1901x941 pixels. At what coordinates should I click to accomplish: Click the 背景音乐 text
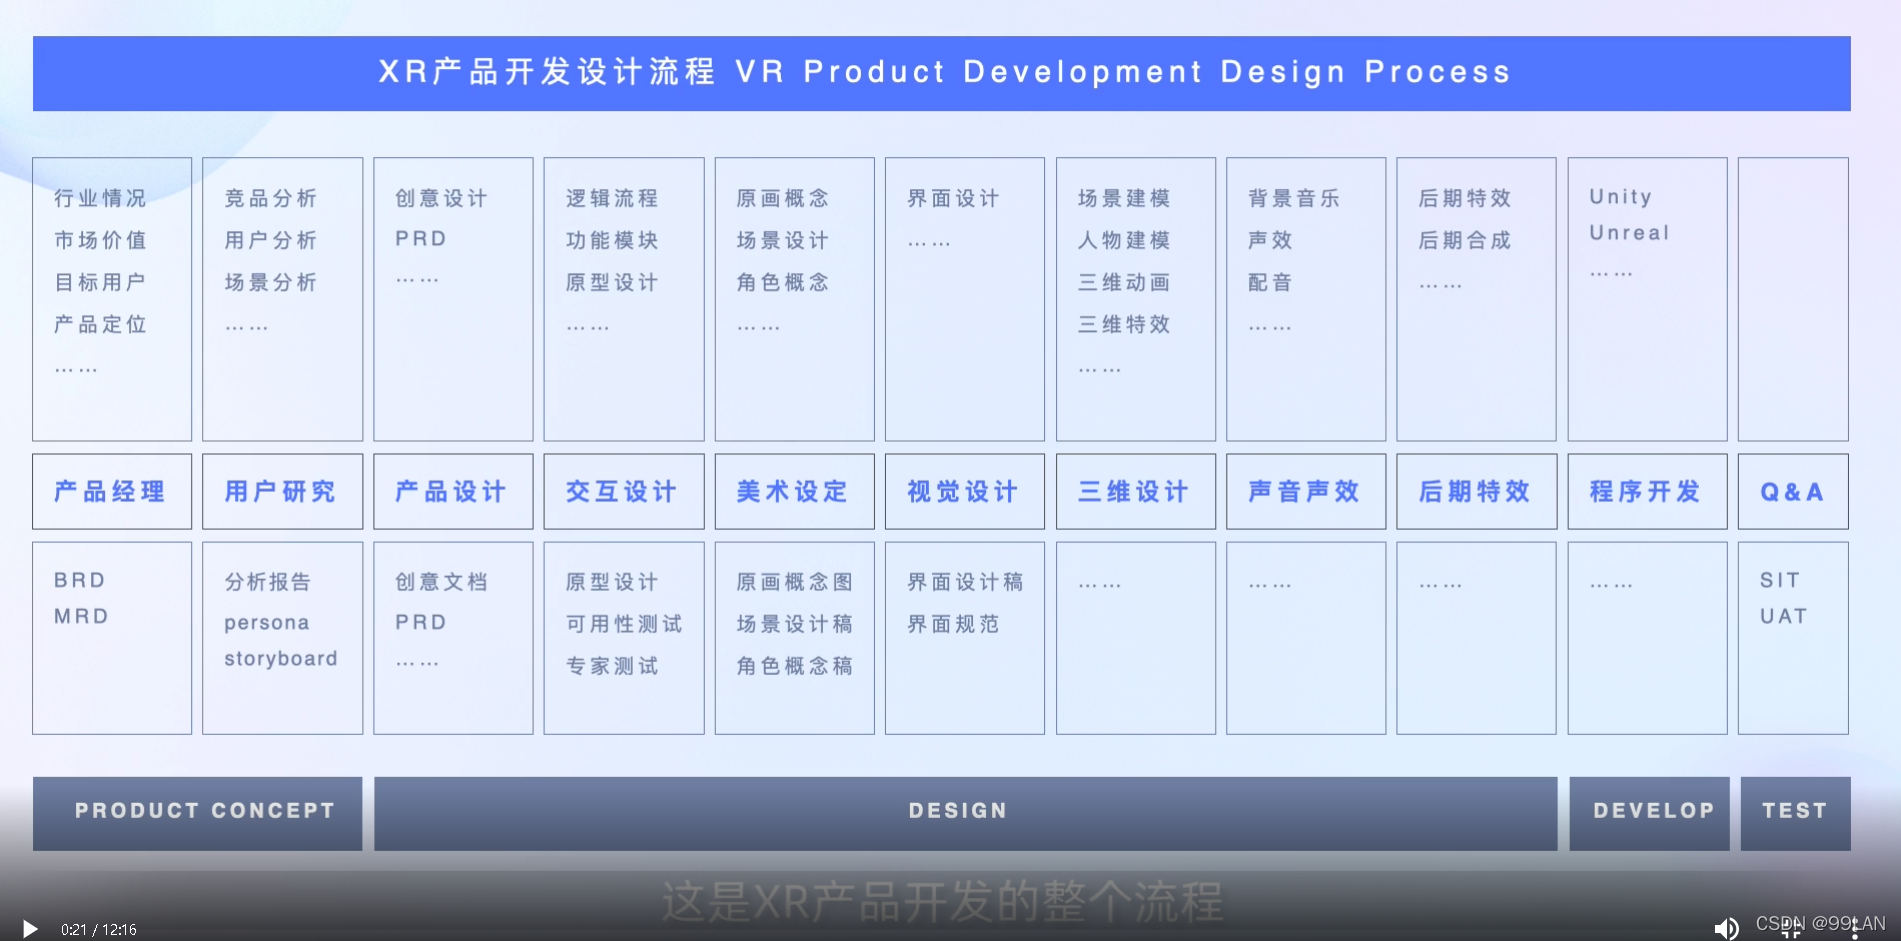tap(1294, 198)
